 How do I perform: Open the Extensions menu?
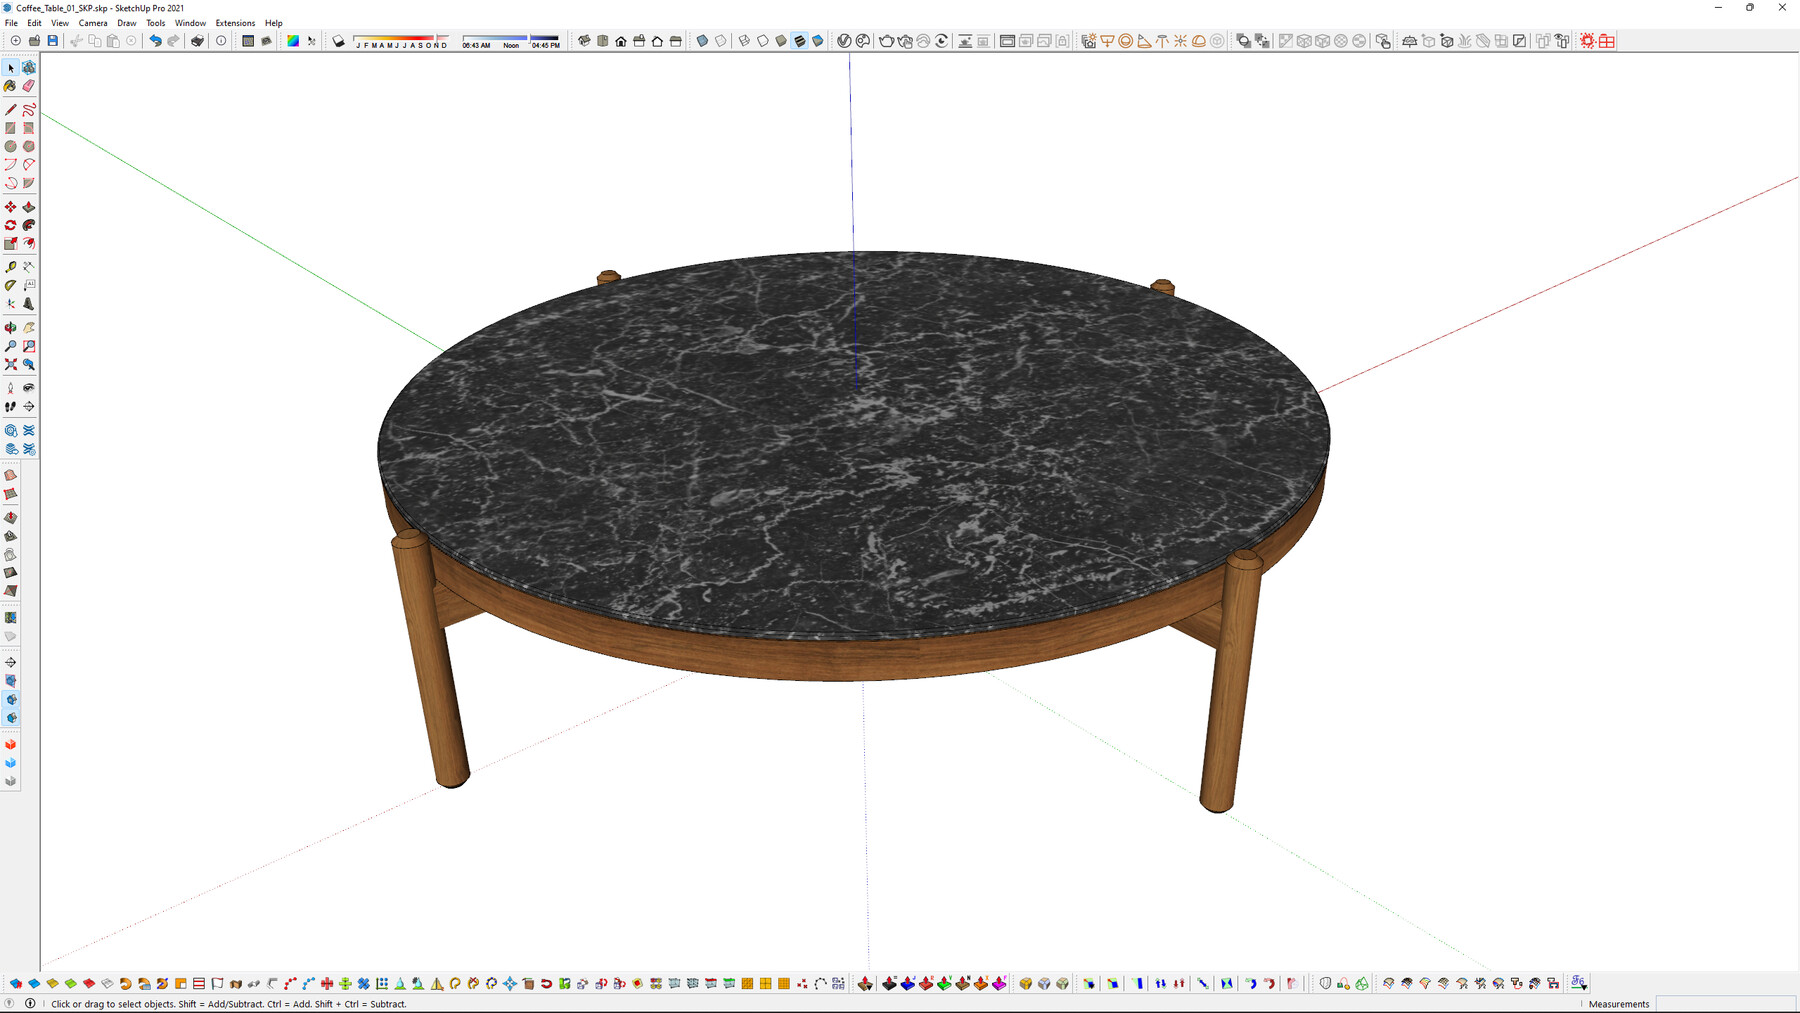(x=235, y=22)
